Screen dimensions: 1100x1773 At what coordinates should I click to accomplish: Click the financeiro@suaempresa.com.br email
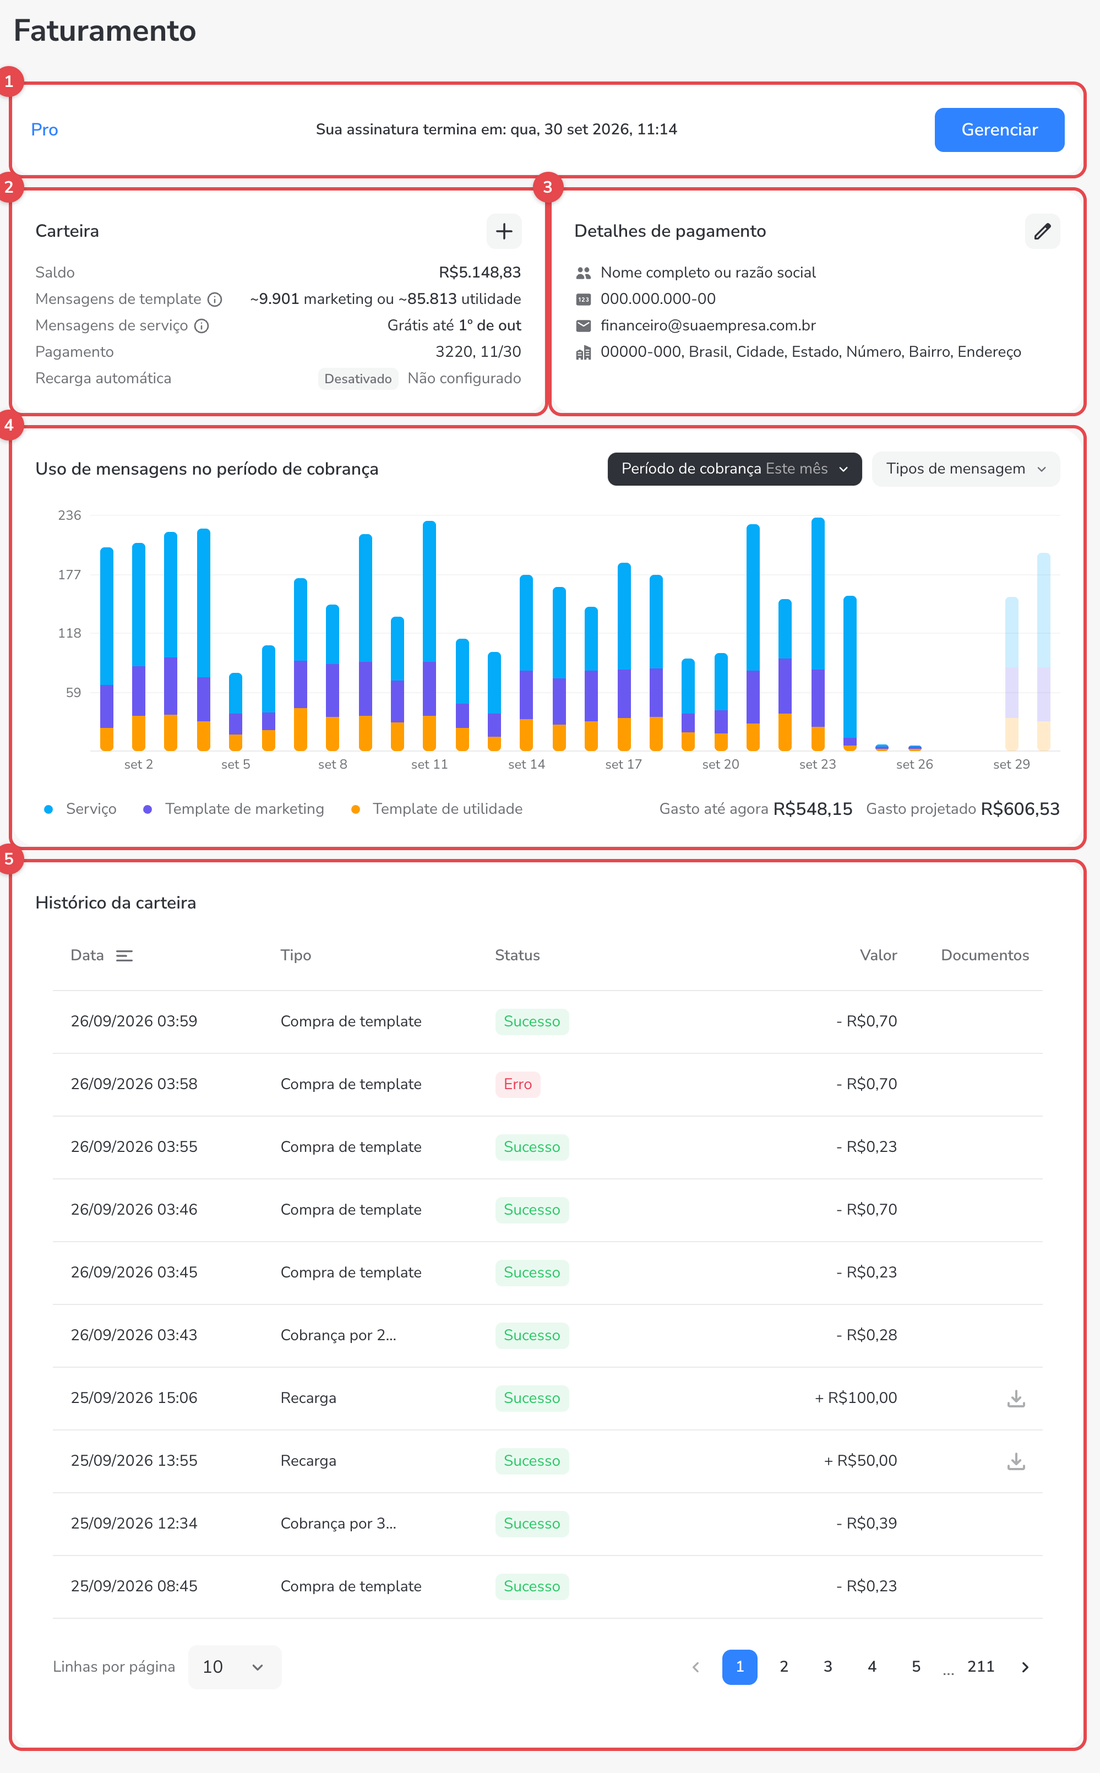click(708, 326)
